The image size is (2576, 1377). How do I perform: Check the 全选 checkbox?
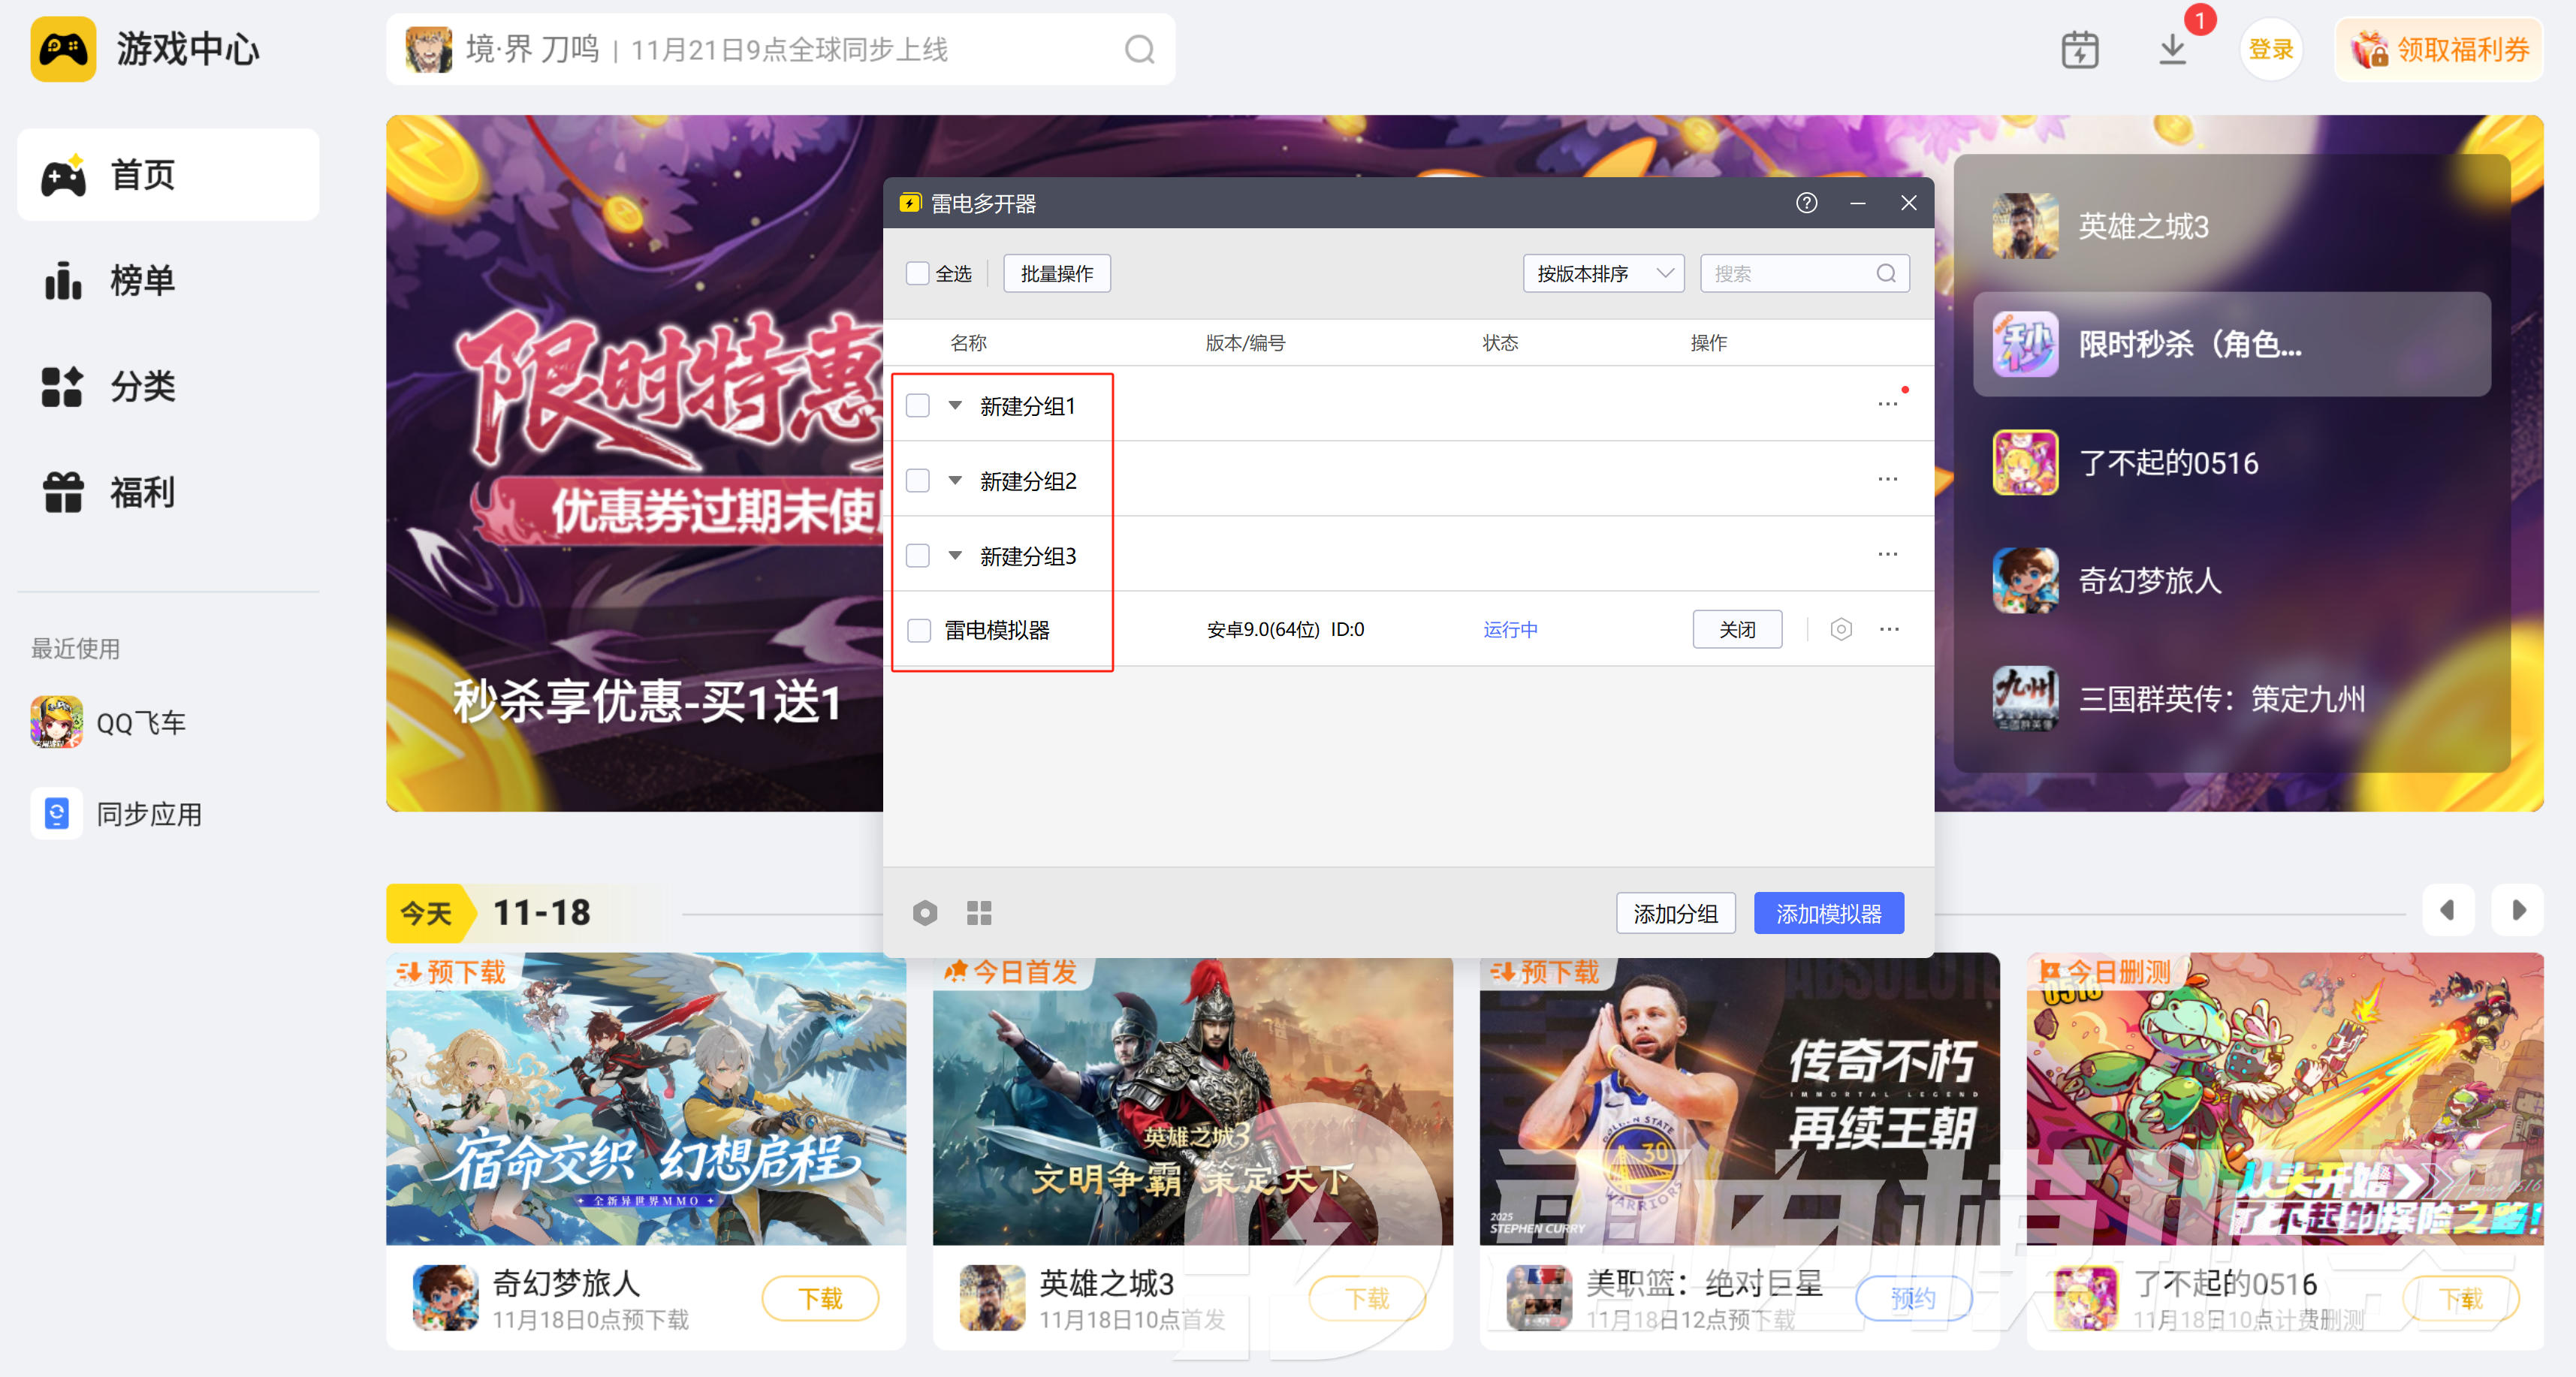[x=917, y=273]
